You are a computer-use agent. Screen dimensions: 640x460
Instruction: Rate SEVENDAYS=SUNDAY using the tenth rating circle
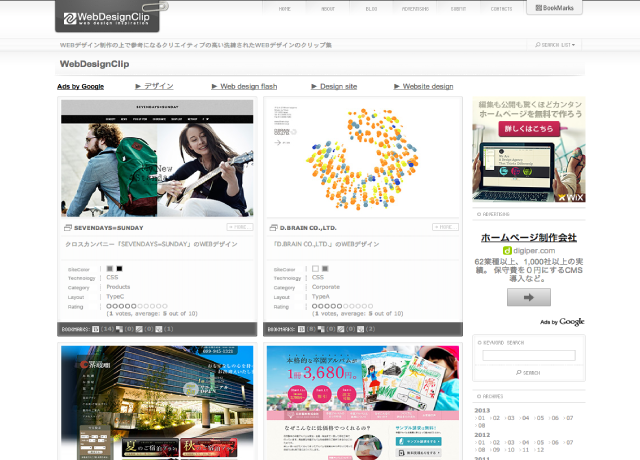click(x=165, y=306)
